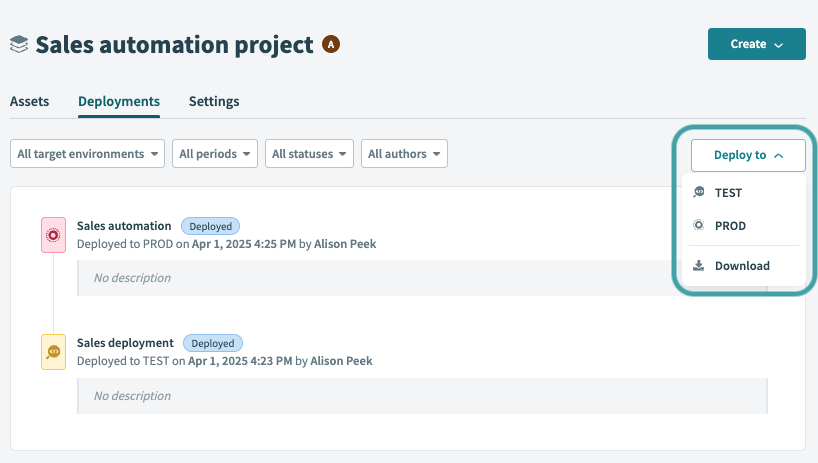The image size is (818, 463).
Task: Click the yellow Sales deployment icon
Action: point(53,352)
